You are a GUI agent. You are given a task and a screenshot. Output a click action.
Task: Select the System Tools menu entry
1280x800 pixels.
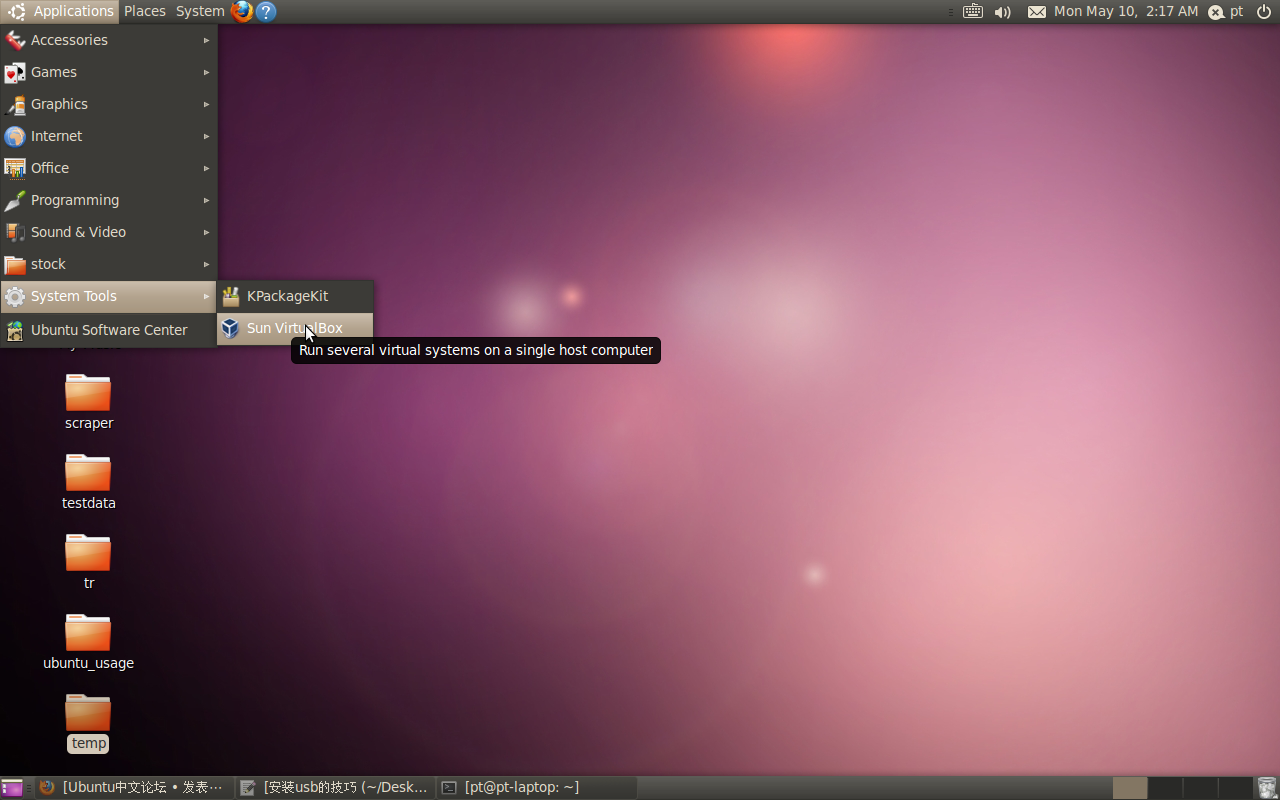point(109,296)
